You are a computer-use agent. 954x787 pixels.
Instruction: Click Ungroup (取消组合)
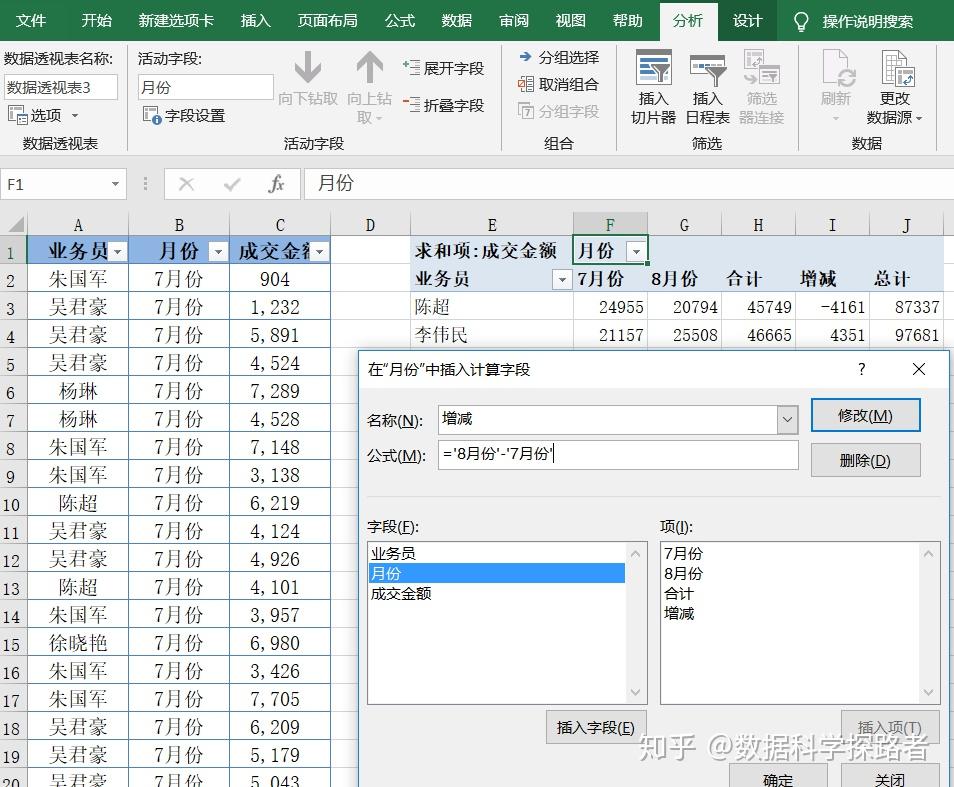tap(559, 84)
